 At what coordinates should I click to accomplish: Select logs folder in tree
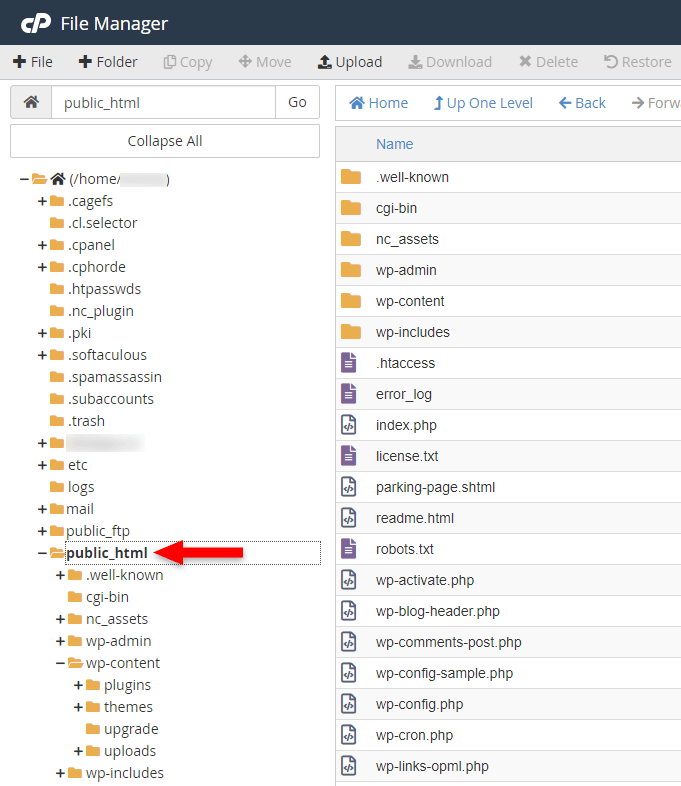click(81, 487)
